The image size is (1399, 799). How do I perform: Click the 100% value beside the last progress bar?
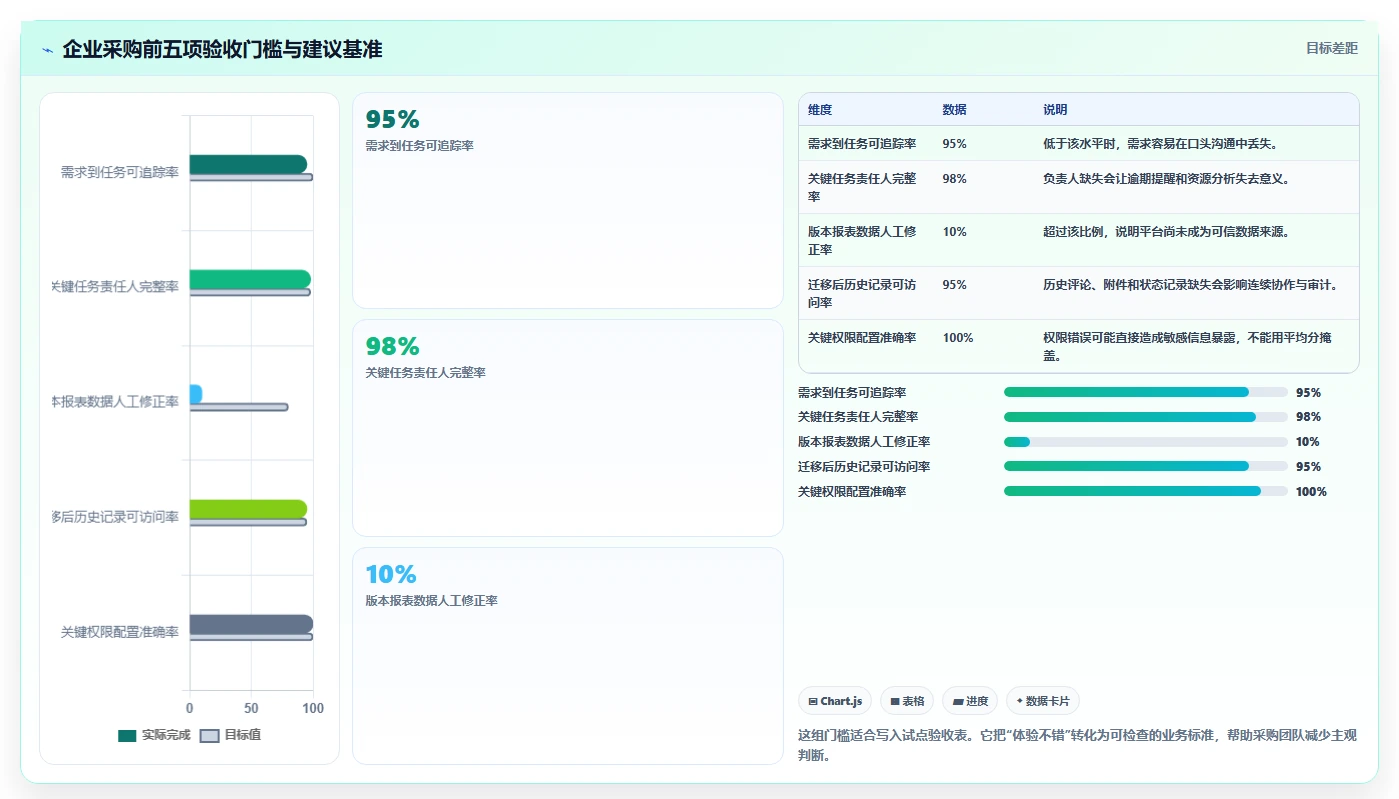click(x=1311, y=491)
